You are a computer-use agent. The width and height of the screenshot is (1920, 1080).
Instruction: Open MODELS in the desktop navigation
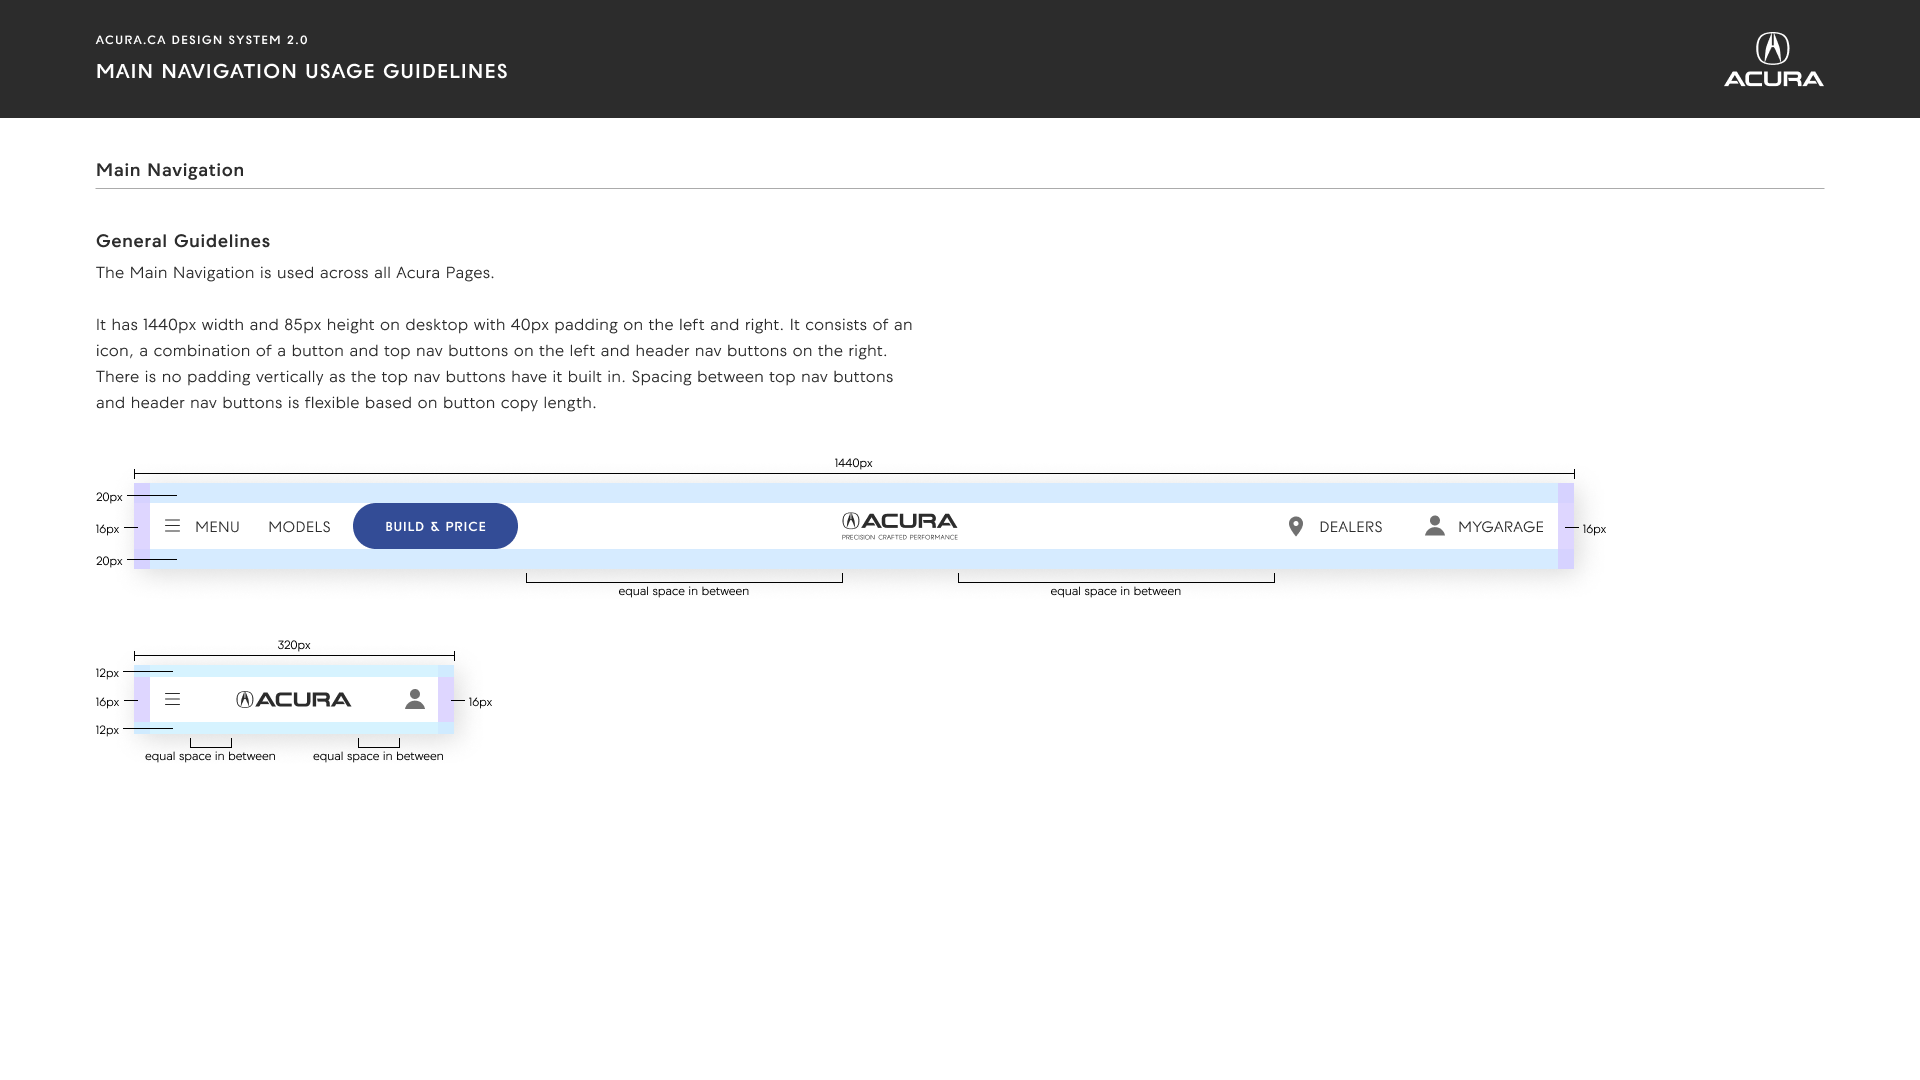pos(299,527)
